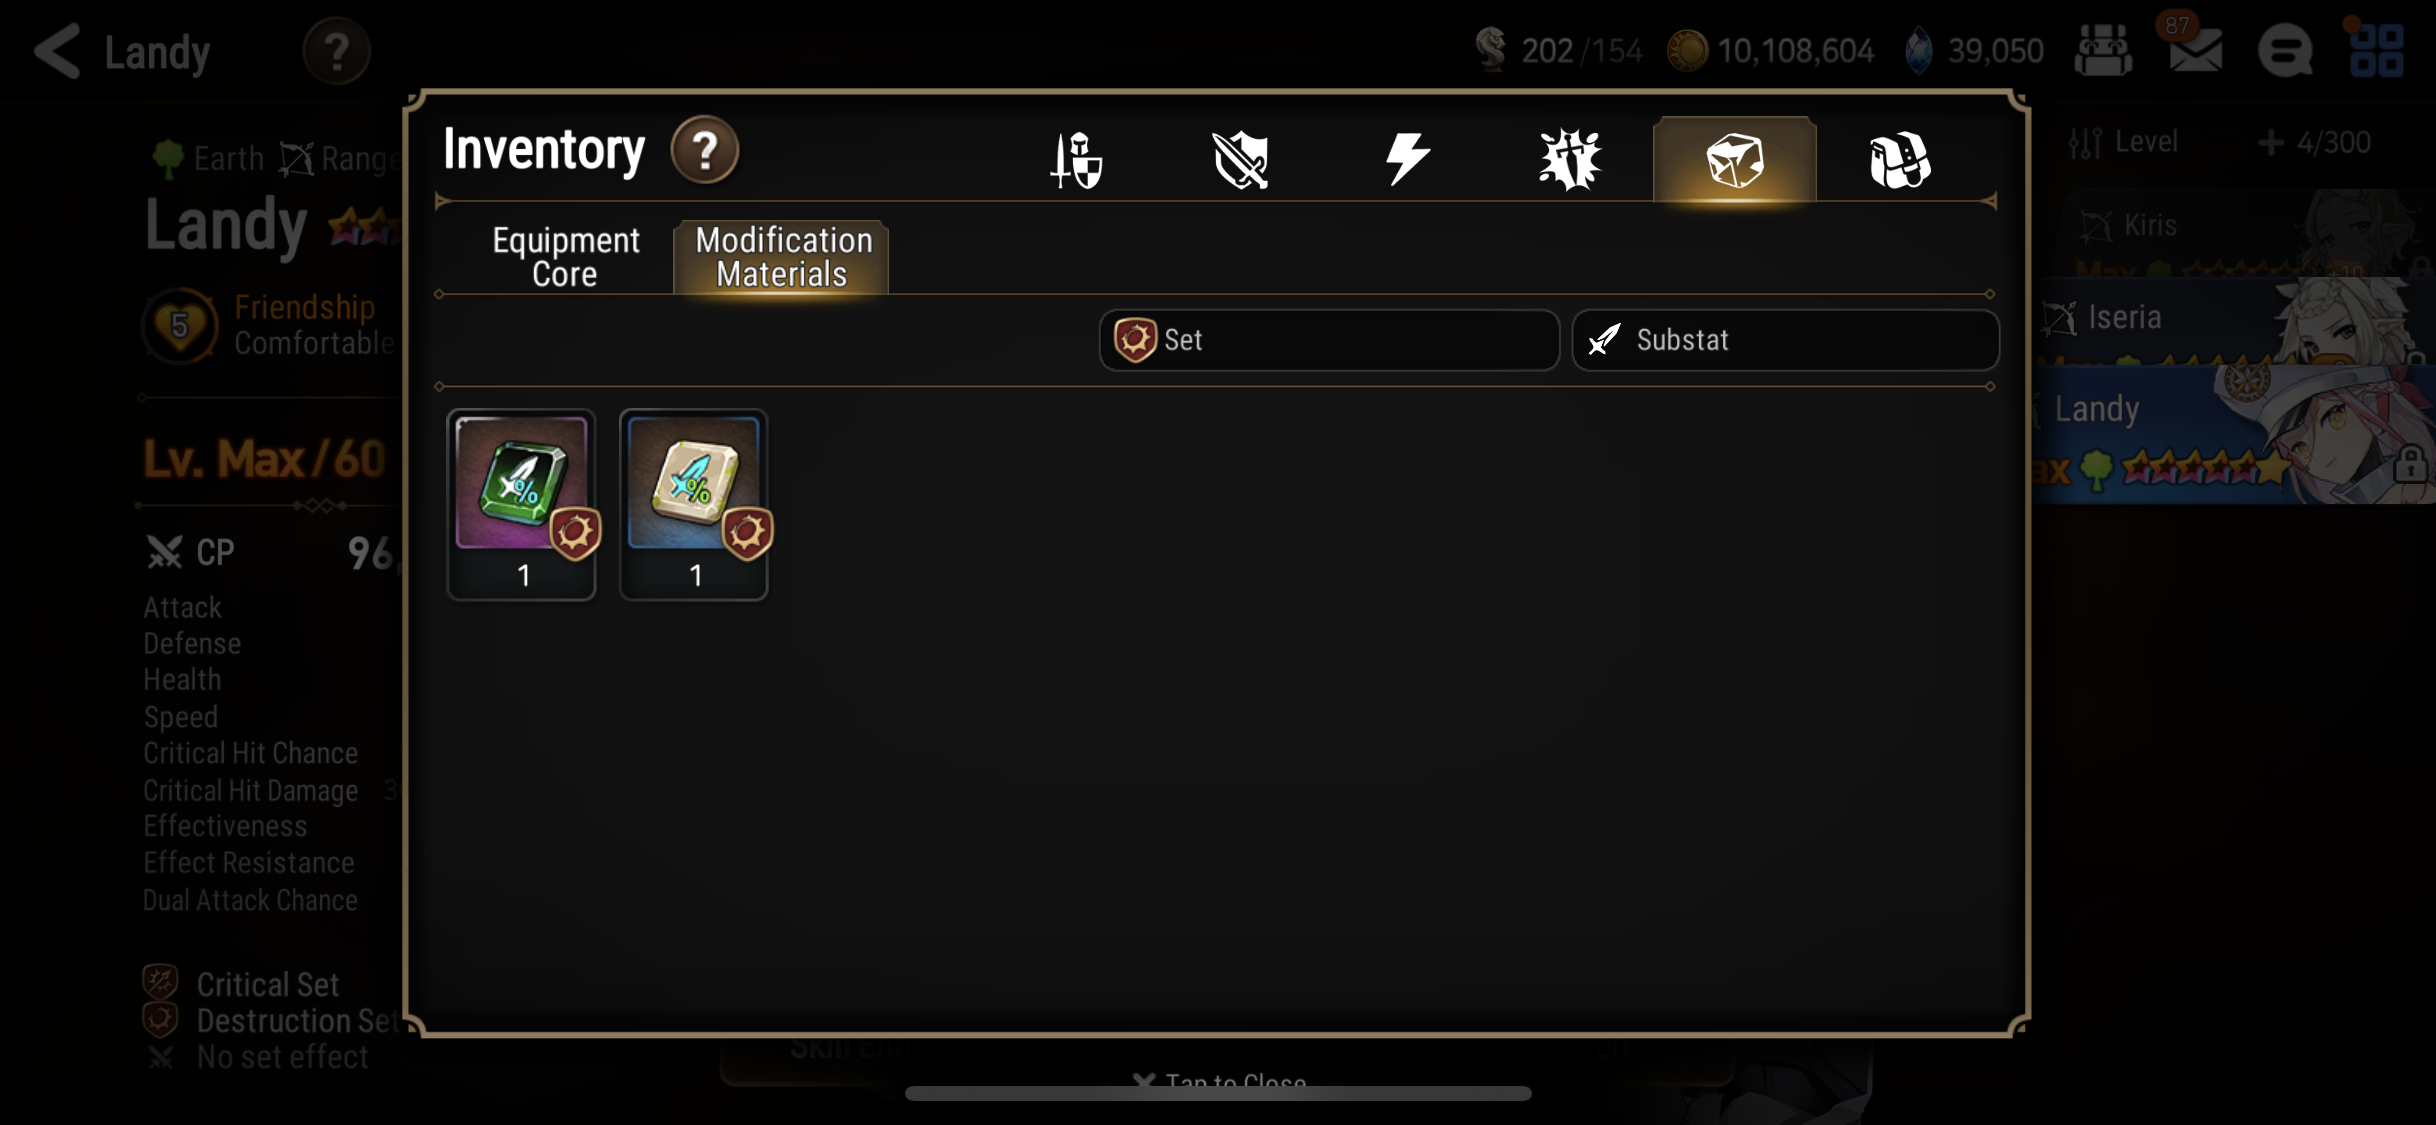Select the burst sword inventory category
The width and height of the screenshot is (2436, 1125).
[x=1570, y=160]
